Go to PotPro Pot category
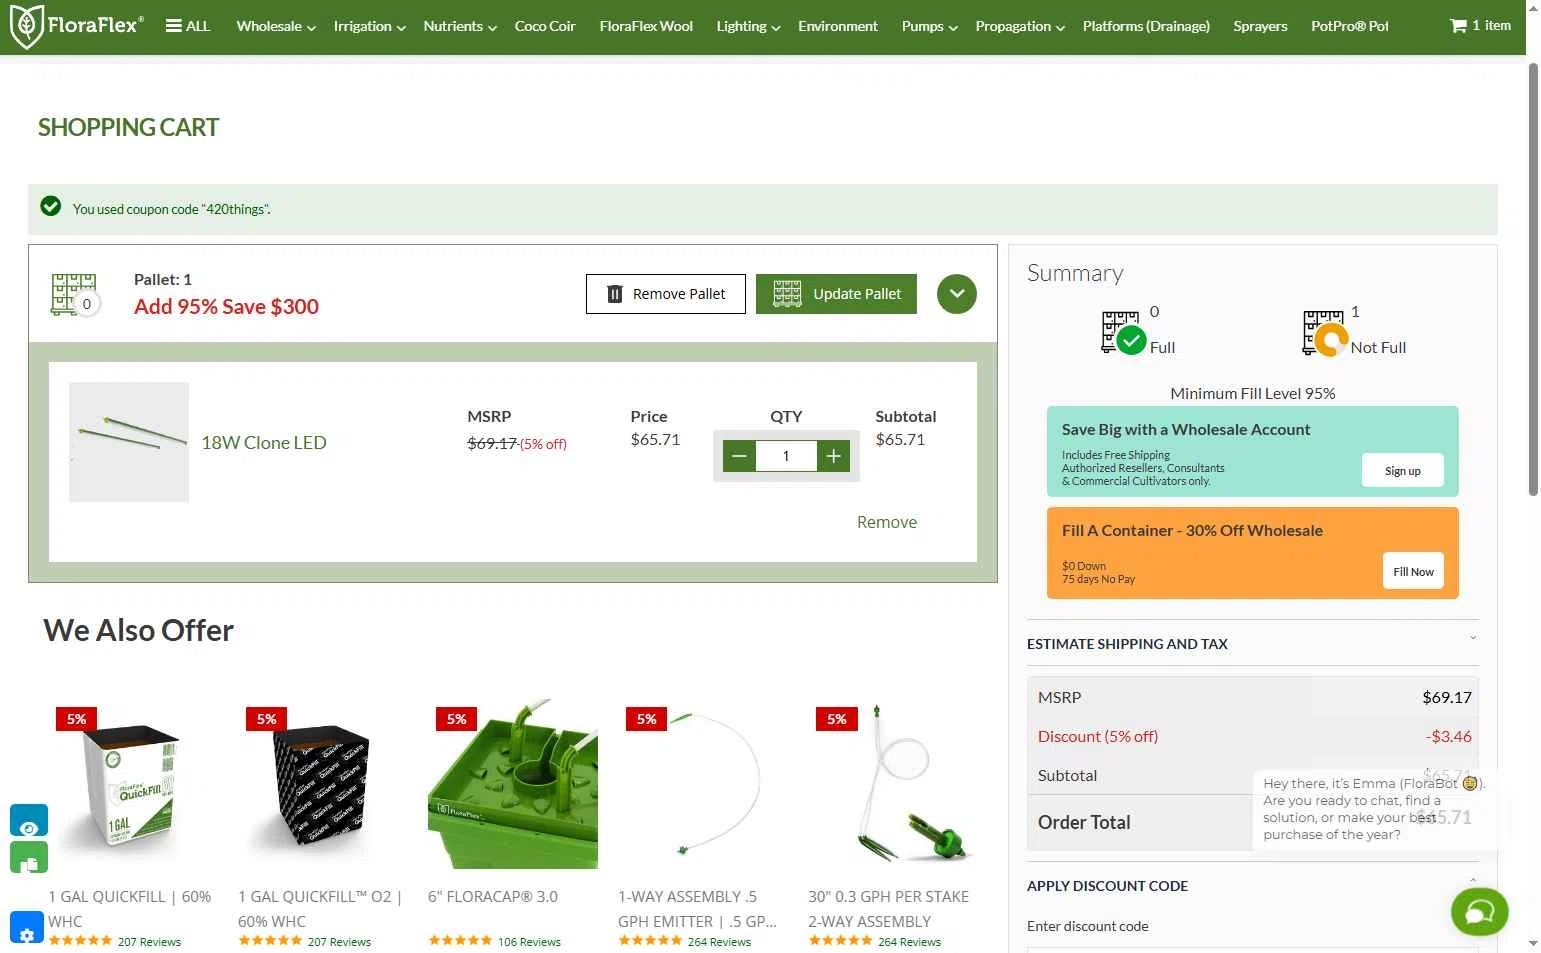The height and width of the screenshot is (953, 1541). point(1350,26)
